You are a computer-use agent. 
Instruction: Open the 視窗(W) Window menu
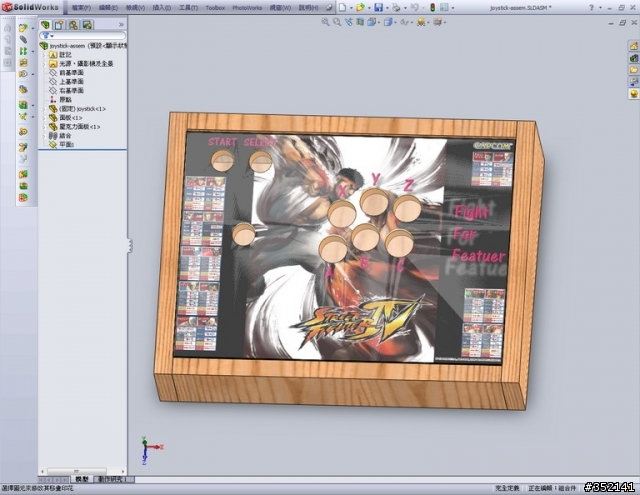tap(280, 8)
